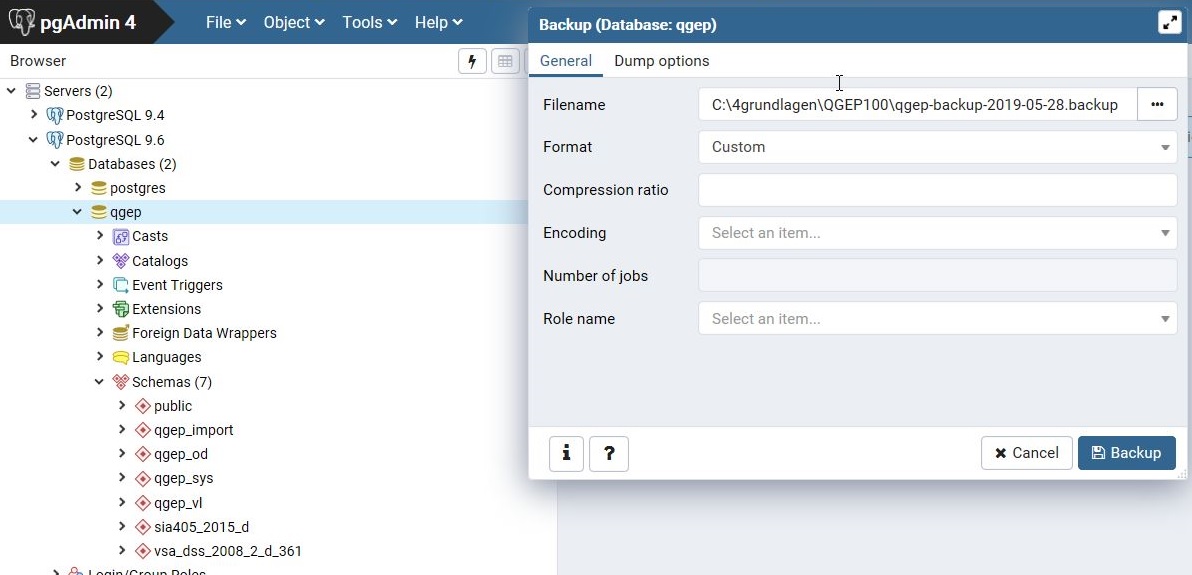Click the qgep database icon

(x=99, y=212)
